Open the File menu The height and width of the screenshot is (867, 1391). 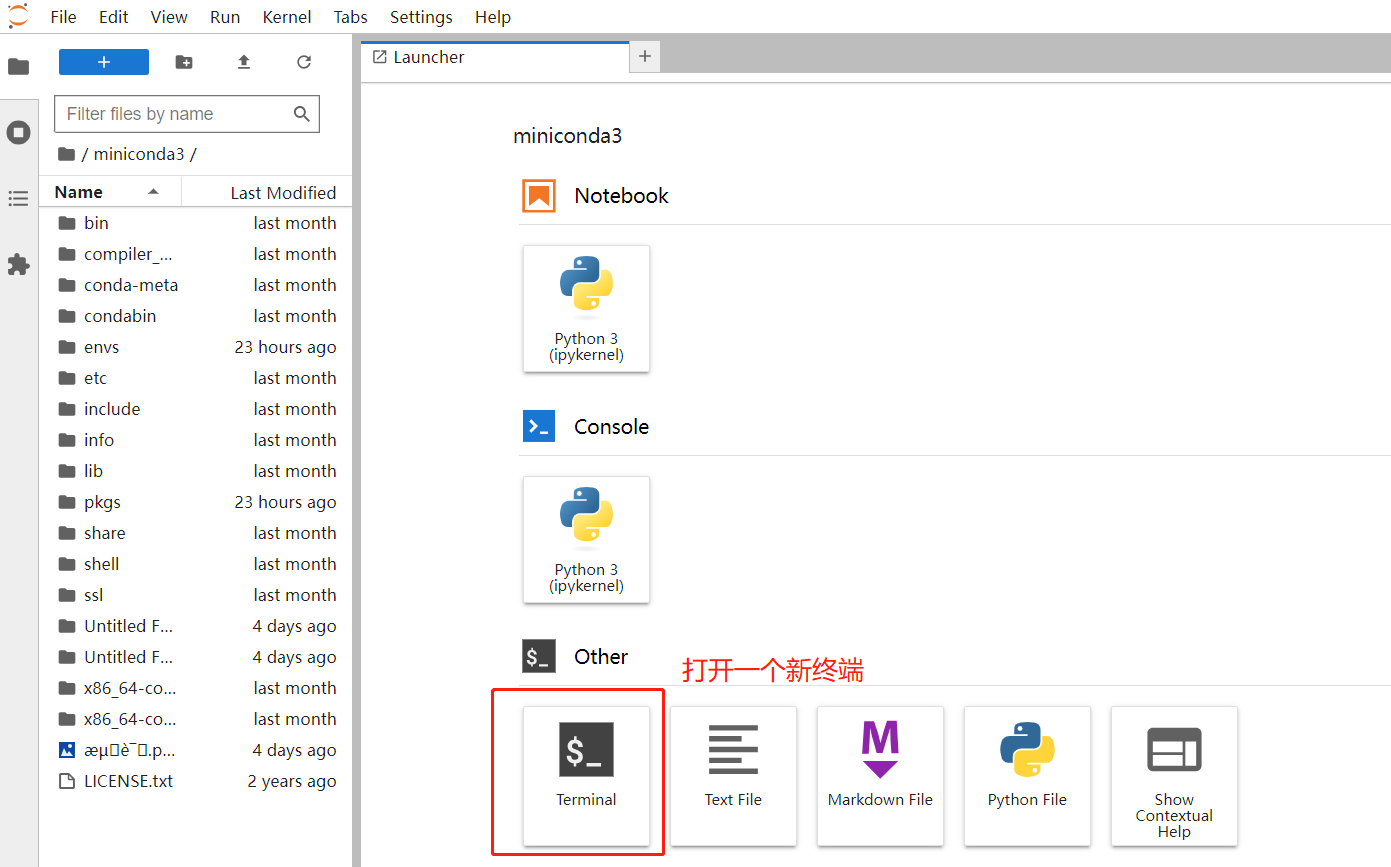point(63,17)
